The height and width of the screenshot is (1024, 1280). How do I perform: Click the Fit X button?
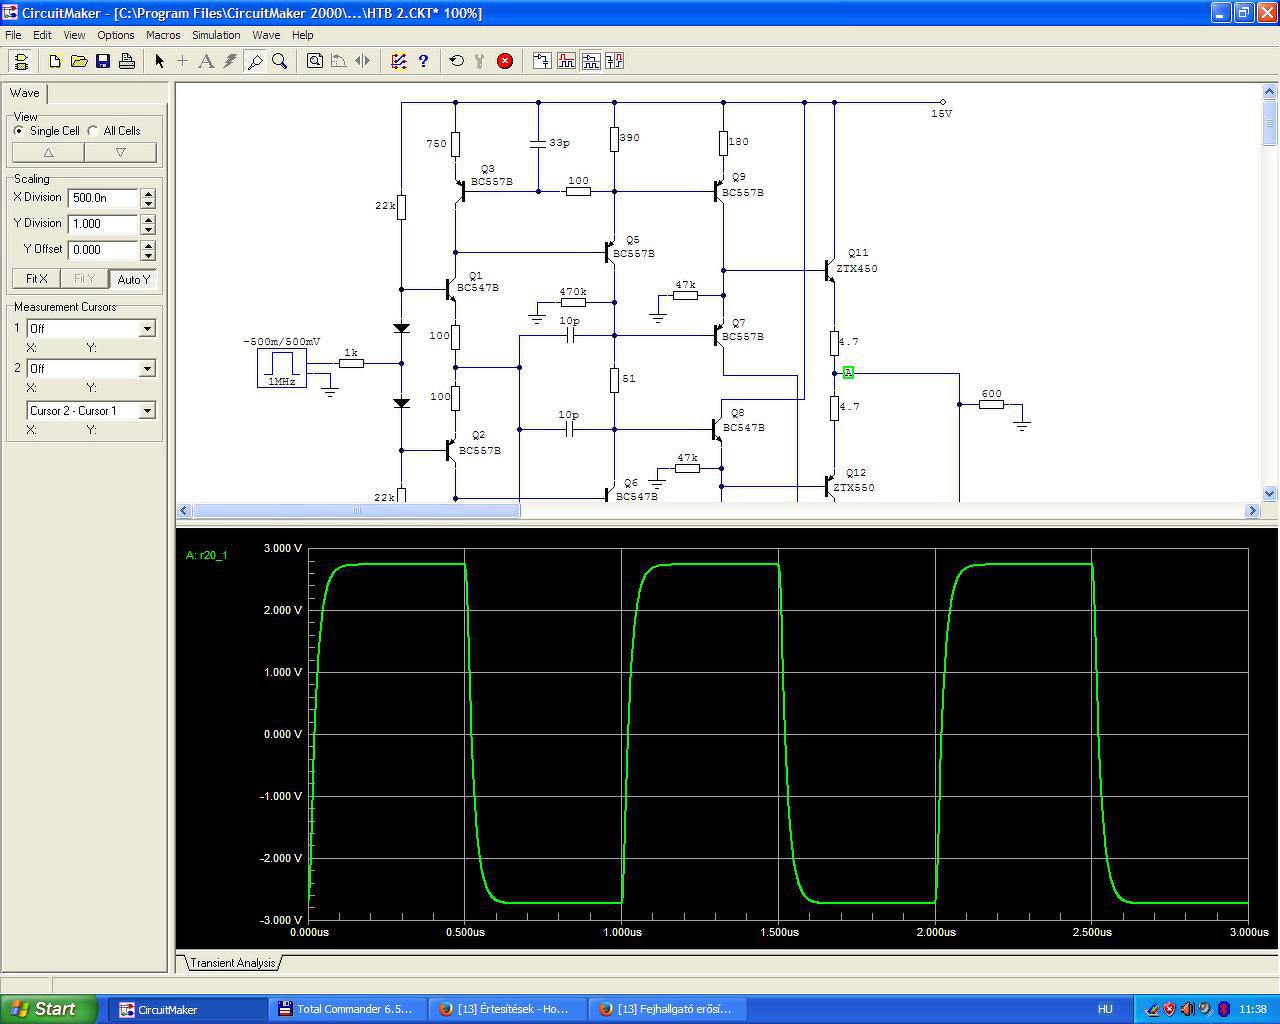36,279
